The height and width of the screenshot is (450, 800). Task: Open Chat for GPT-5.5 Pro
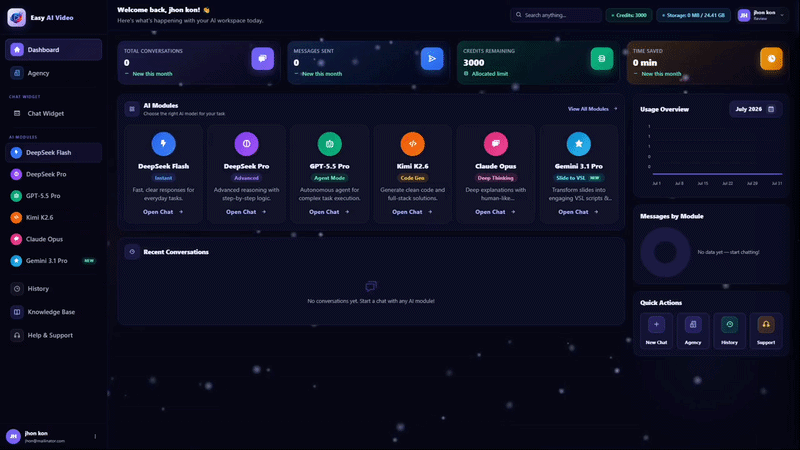coord(330,212)
